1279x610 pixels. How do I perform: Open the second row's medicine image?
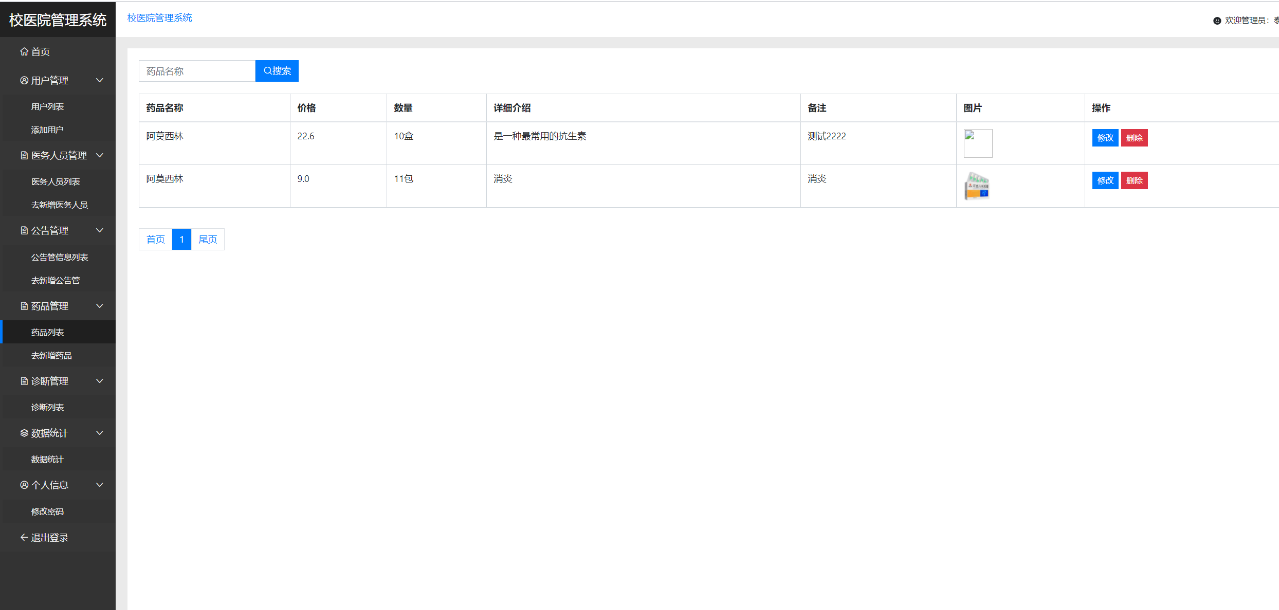click(977, 187)
